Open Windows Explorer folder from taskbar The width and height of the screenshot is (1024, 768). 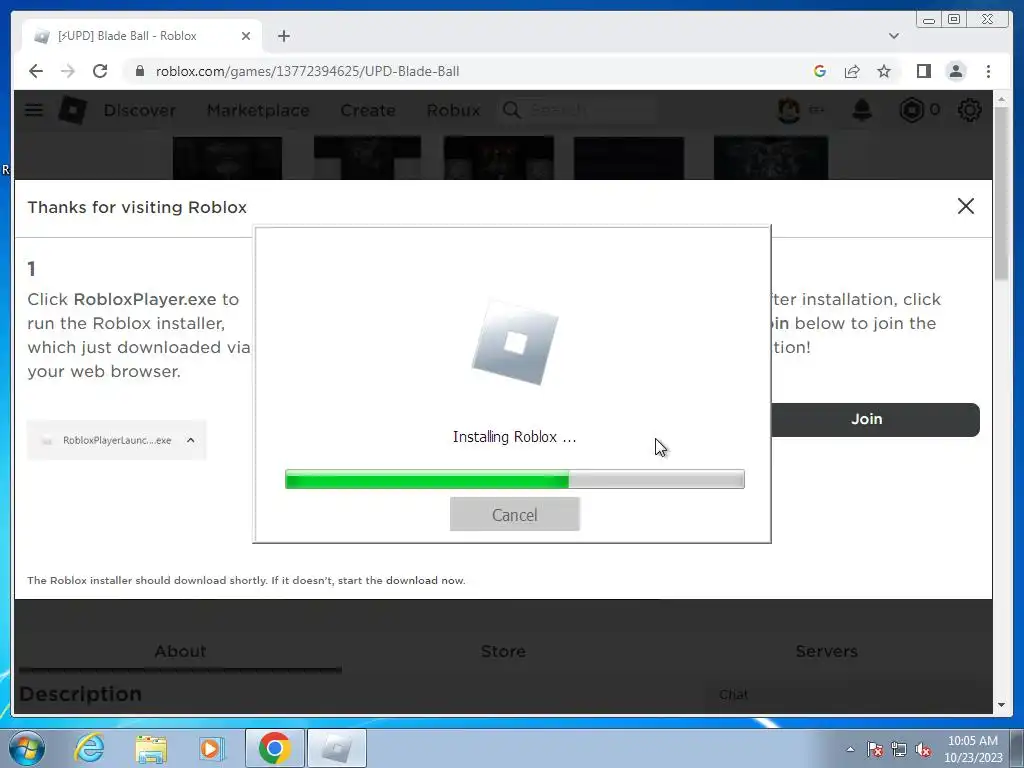[x=151, y=748]
